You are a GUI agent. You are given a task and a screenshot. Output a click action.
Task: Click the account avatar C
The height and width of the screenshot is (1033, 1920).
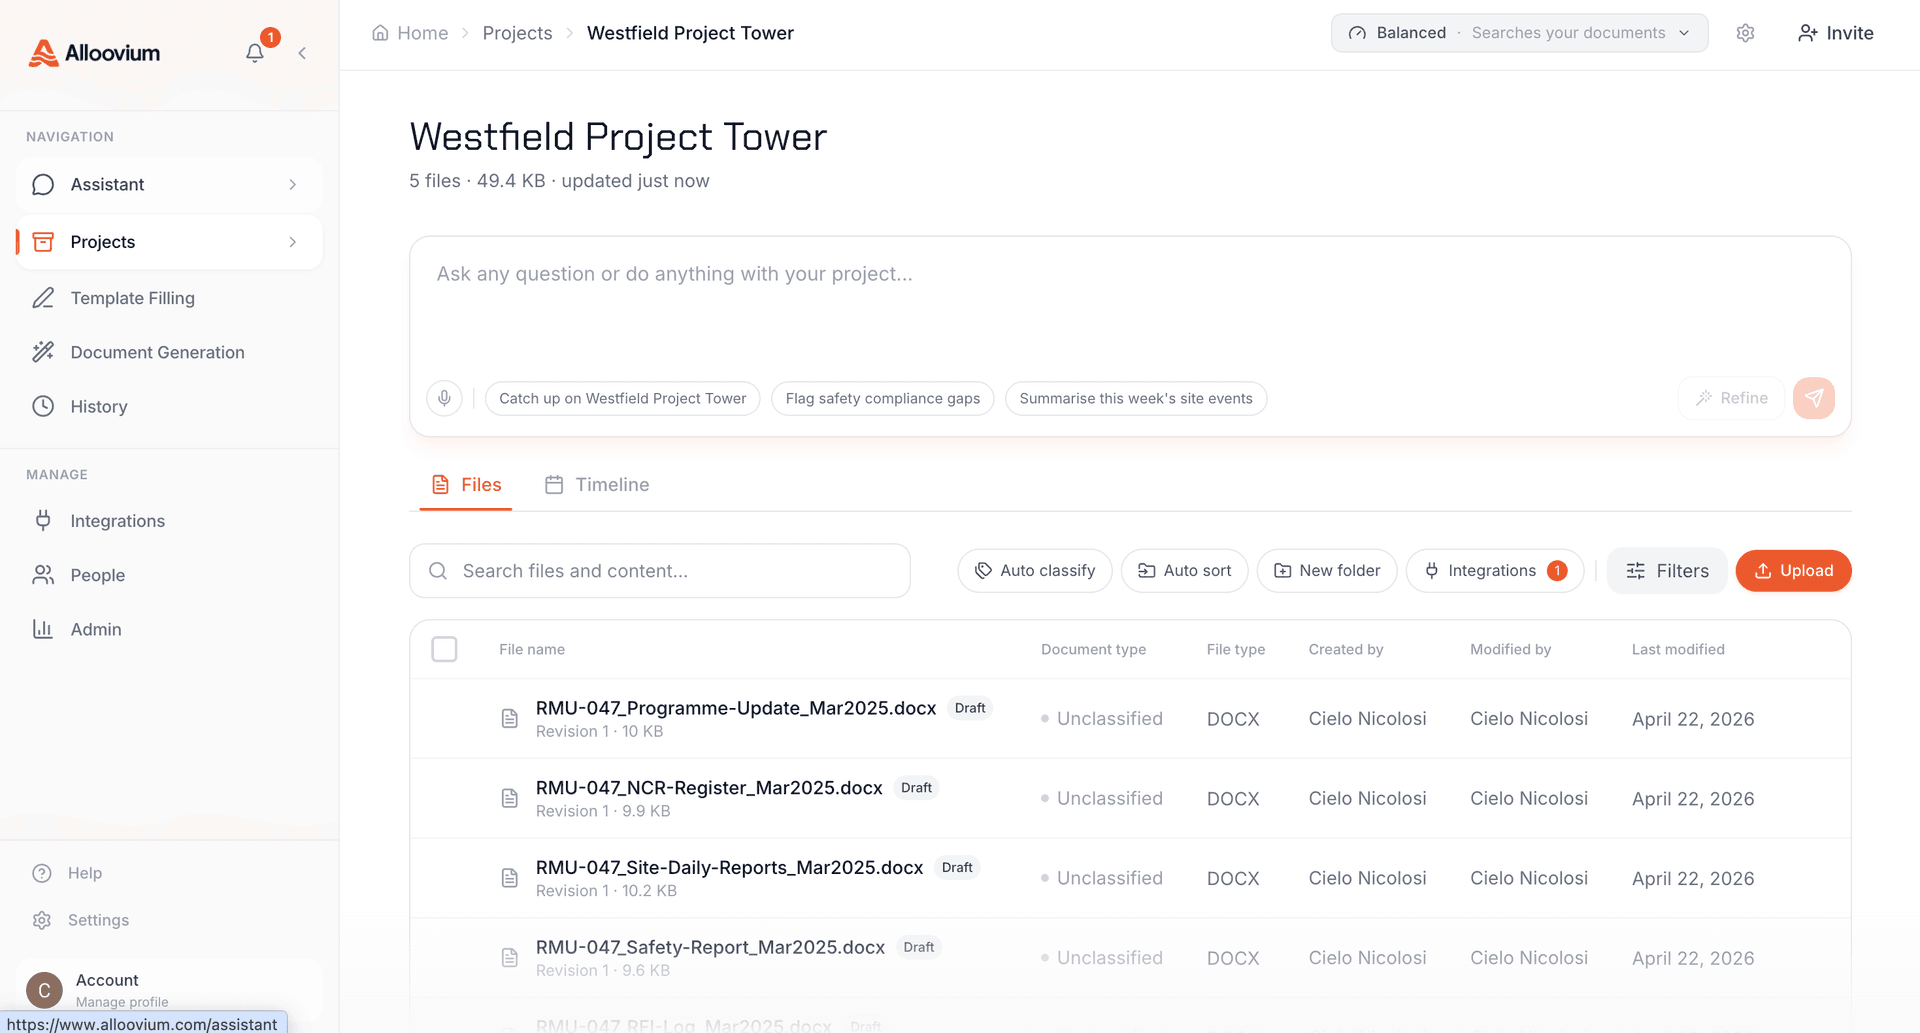[x=44, y=990]
